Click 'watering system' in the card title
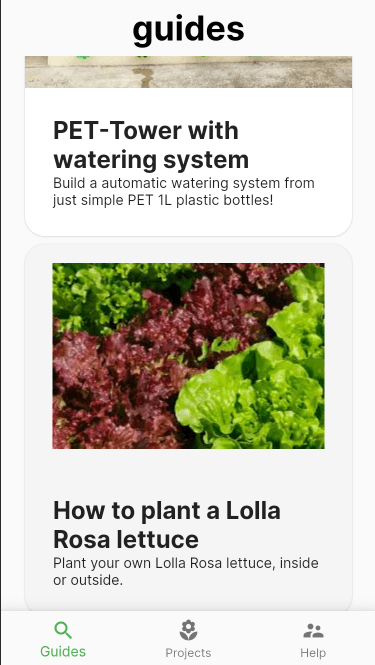Screen dimensions: 375x665 click(151, 159)
